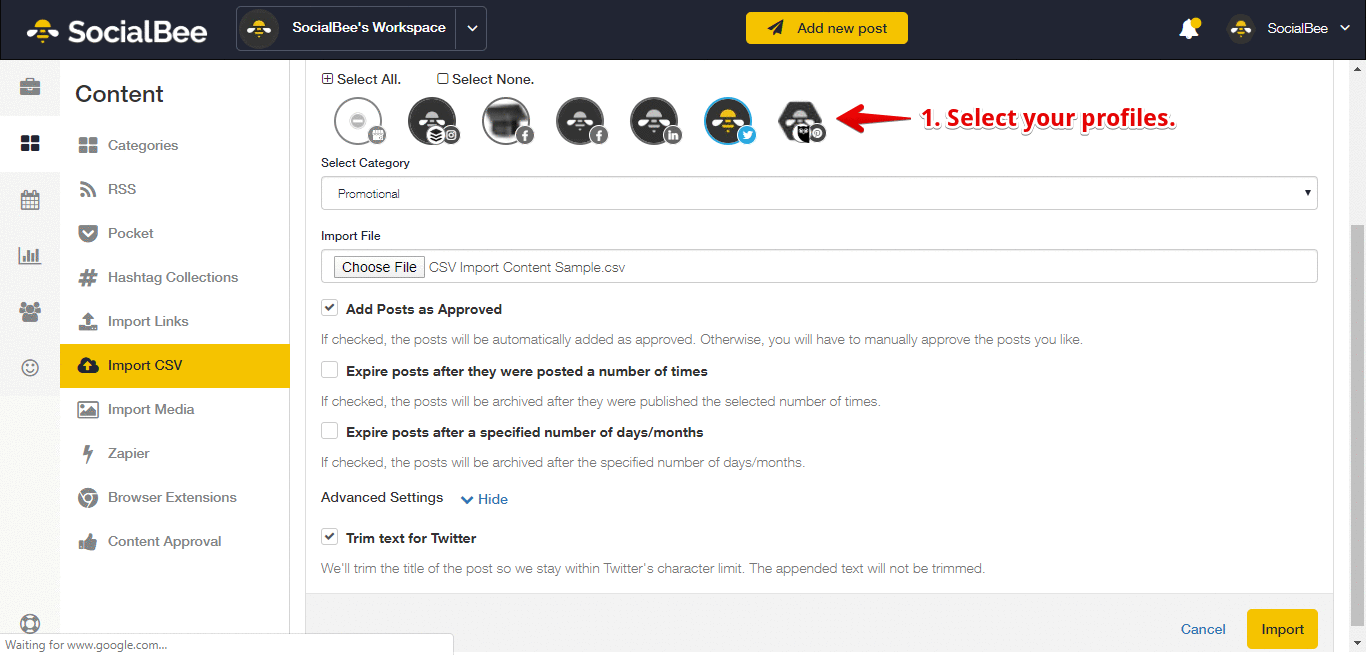Click the Pocket icon in Content menu
The image size is (1366, 655).
(x=88, y=233)
